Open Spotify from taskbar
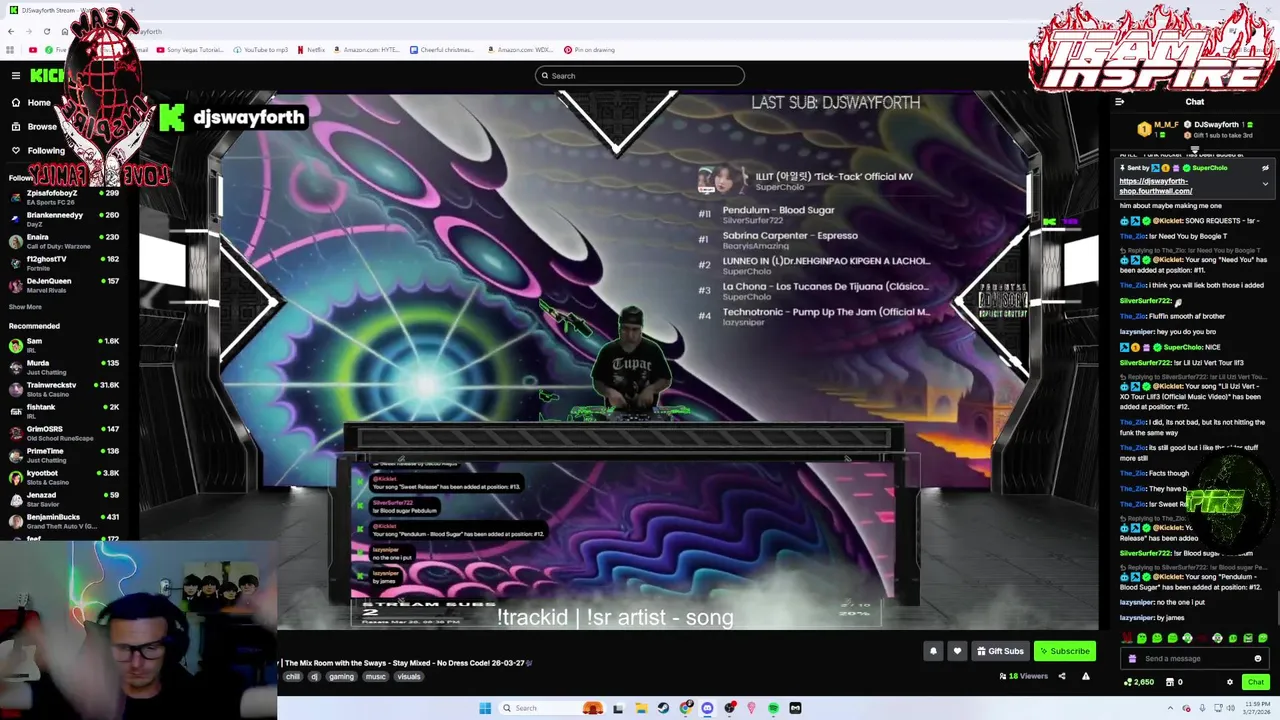Image resolution: width=1280 pixels, height=720 pixels. pyautogui.click(x=773, y=708)
